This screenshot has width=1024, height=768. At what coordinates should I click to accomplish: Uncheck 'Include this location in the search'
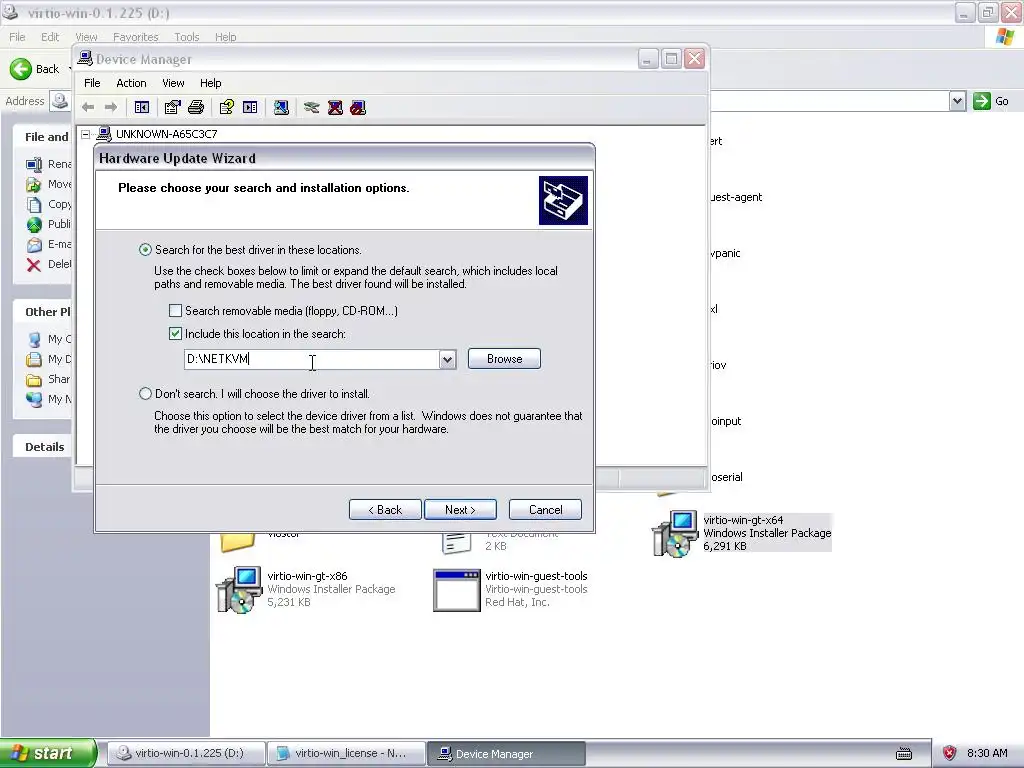pyautogui.click(x=175, y=334)
